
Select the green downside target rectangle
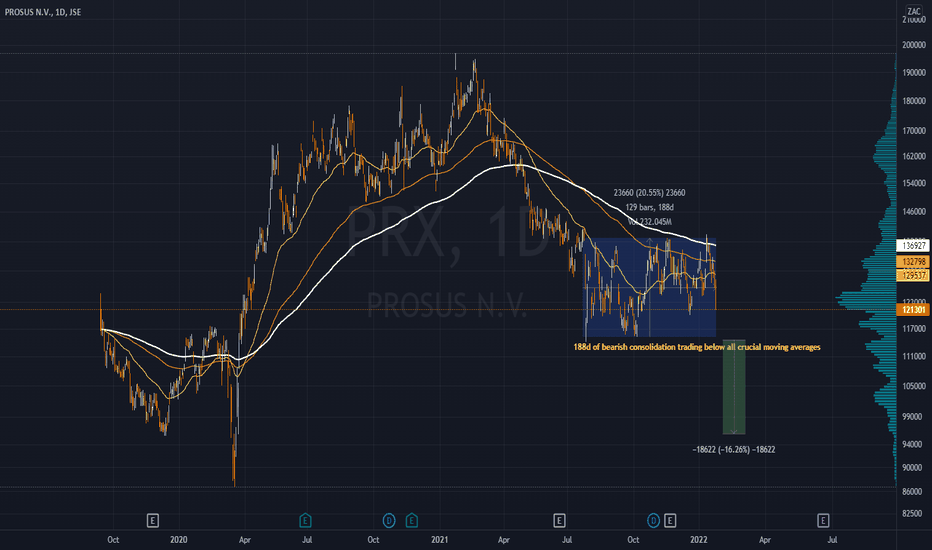pos(734,387)
